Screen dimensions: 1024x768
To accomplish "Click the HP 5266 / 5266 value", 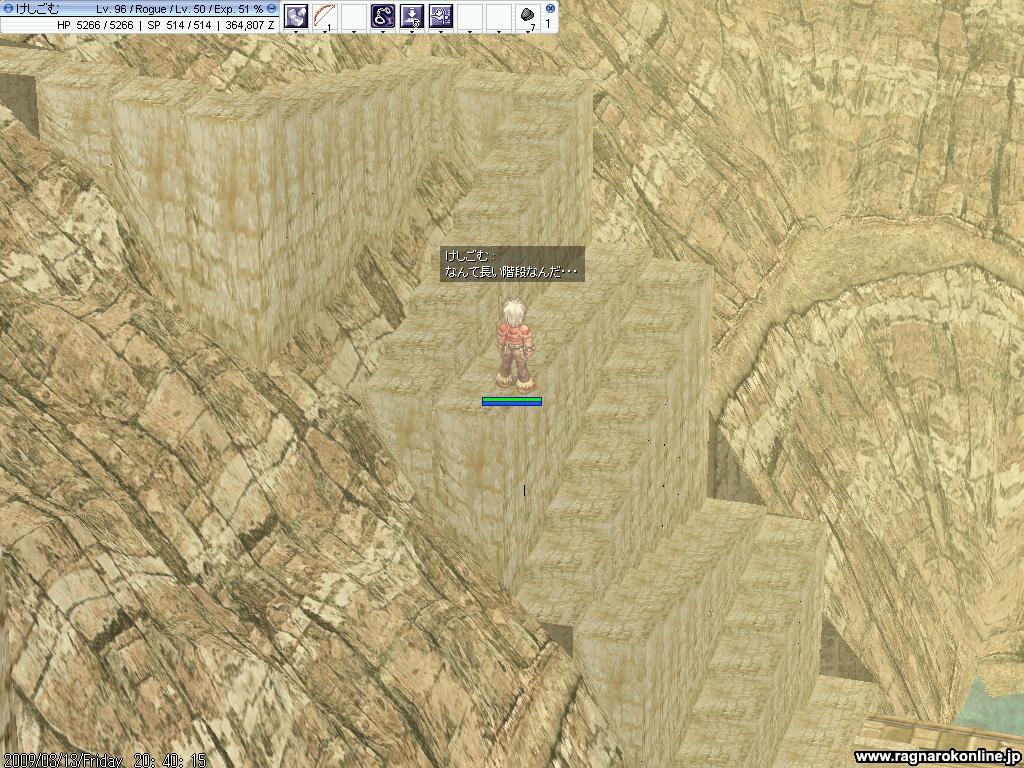I will (95, 25).
